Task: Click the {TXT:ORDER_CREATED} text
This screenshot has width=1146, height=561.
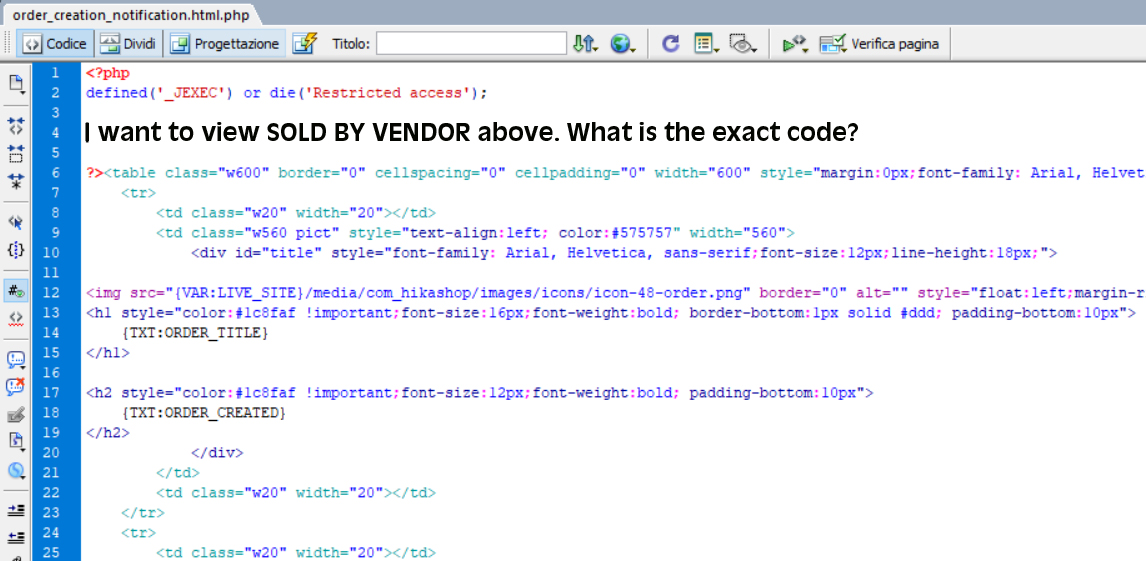Action: pyautogui.click(x=204, y=413)
